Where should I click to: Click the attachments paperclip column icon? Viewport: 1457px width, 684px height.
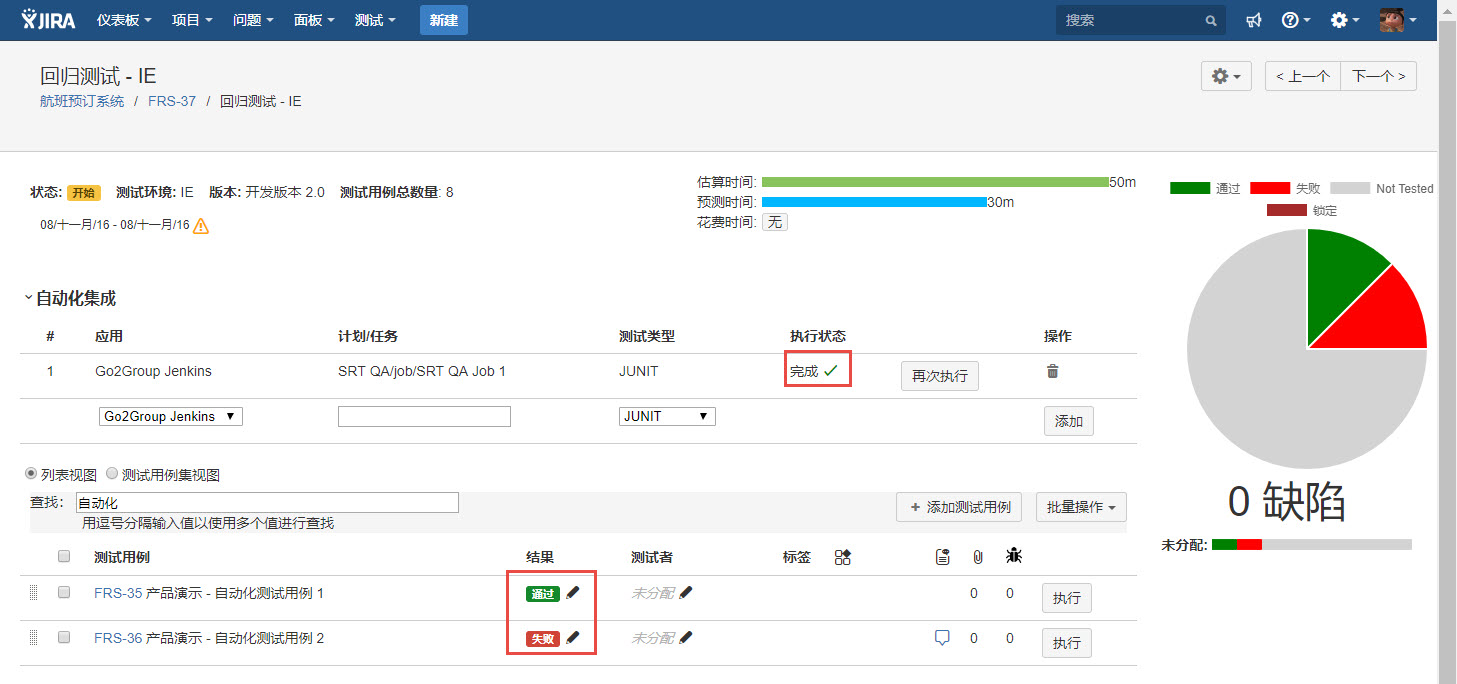[977, 557]
